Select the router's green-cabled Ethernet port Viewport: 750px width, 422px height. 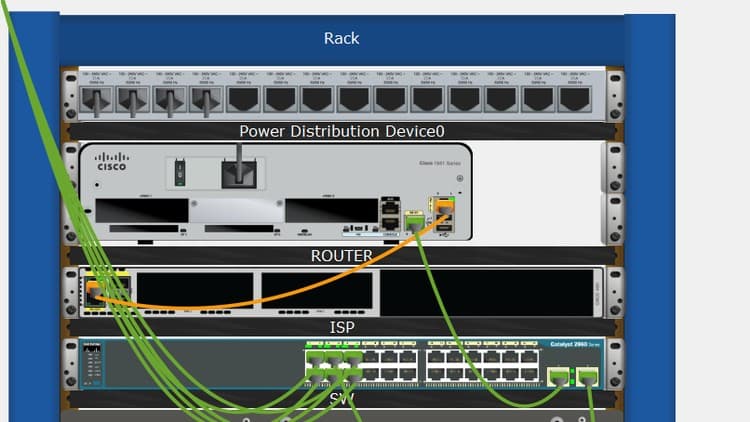414,222
